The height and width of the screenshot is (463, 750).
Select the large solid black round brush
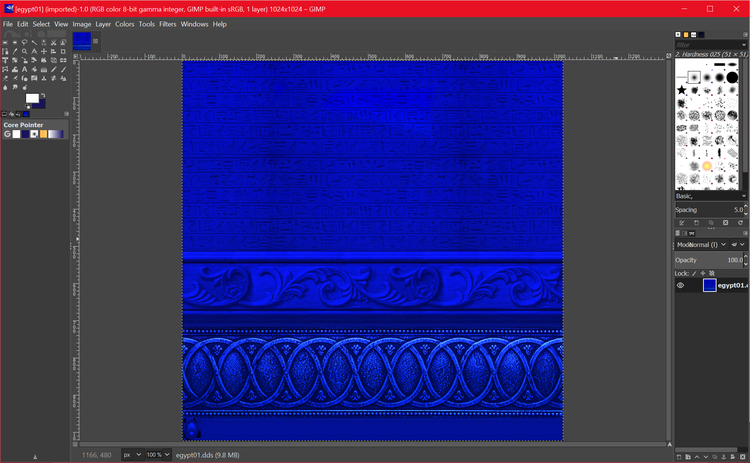pyautogui.click(x=732, y=77)
